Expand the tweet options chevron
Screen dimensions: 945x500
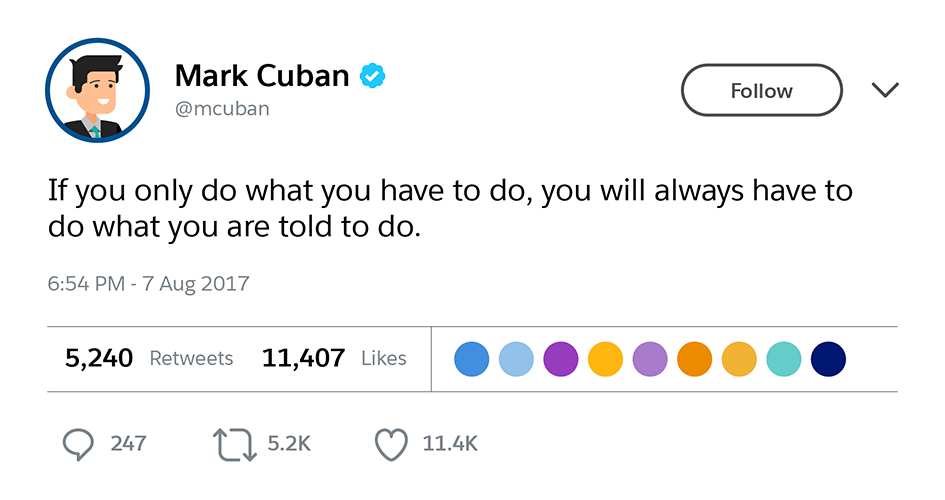[x=885, y=91]
